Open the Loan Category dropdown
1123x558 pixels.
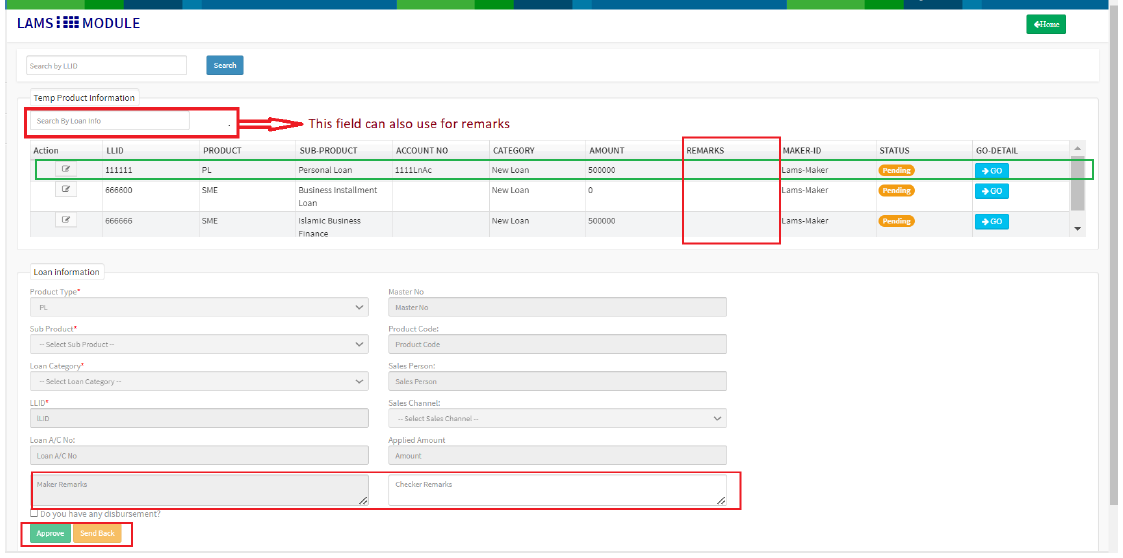199,381
